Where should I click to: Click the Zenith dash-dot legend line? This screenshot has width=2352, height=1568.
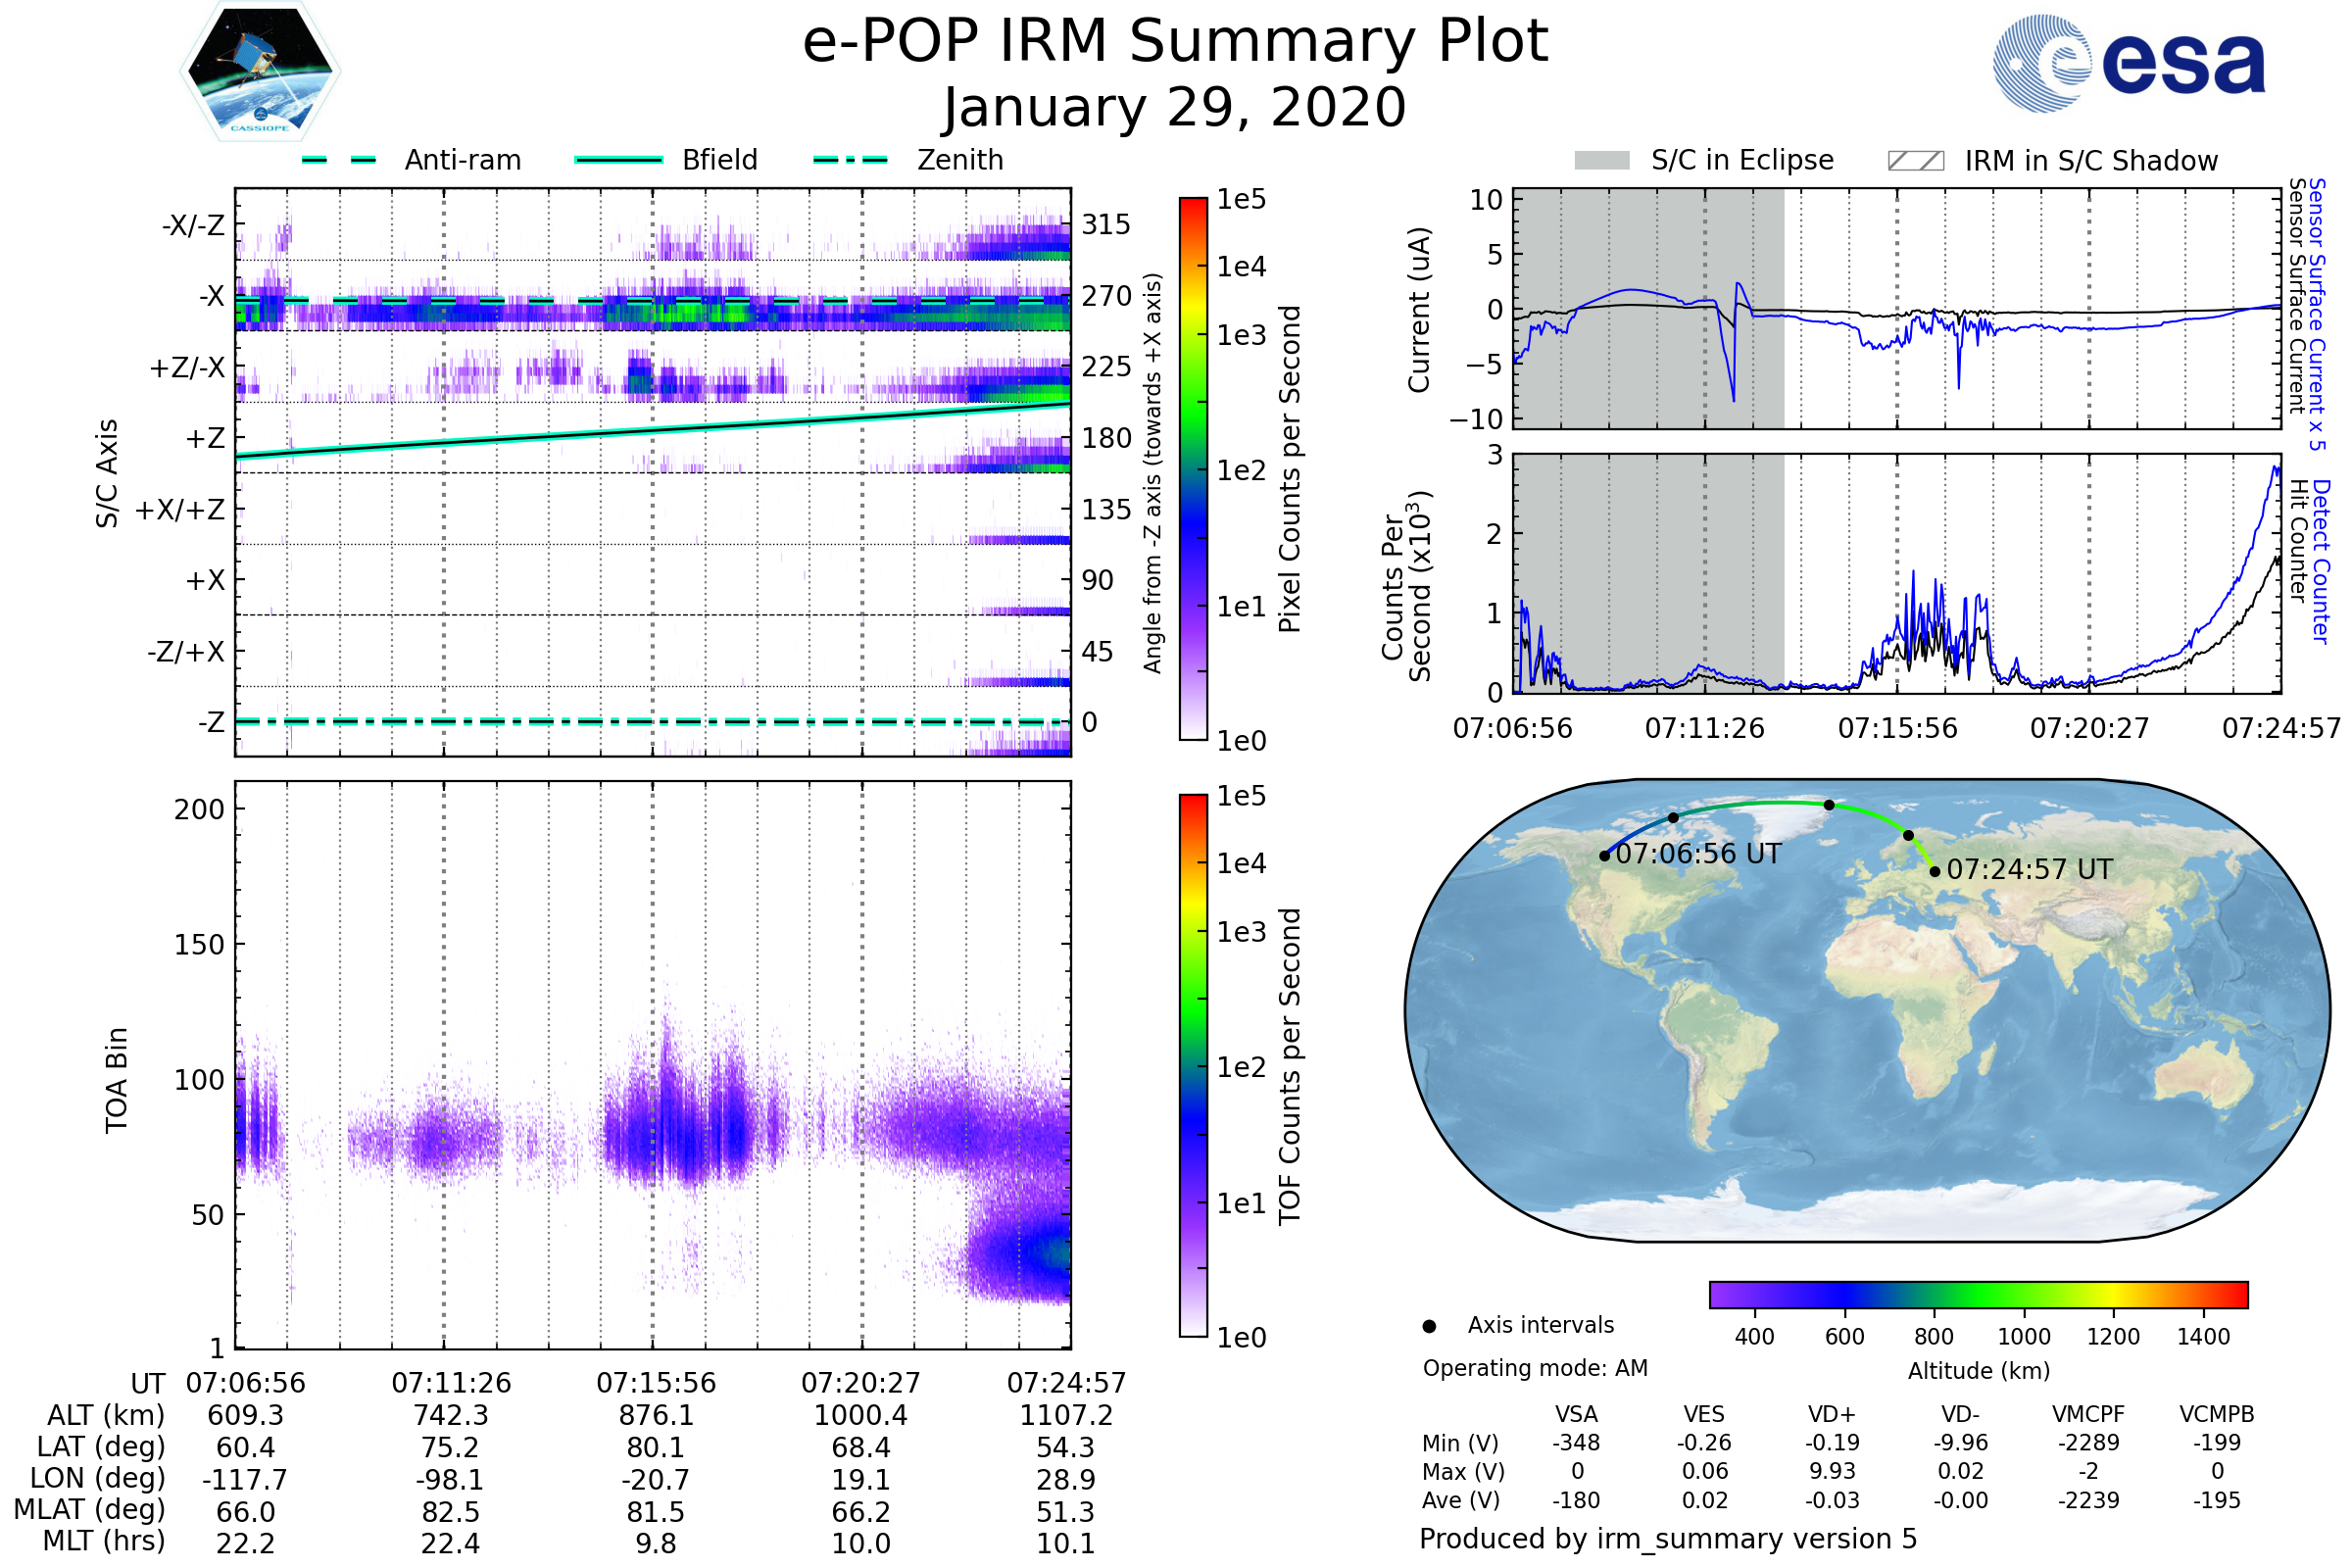pyautogui.click(x=850, y=160)
